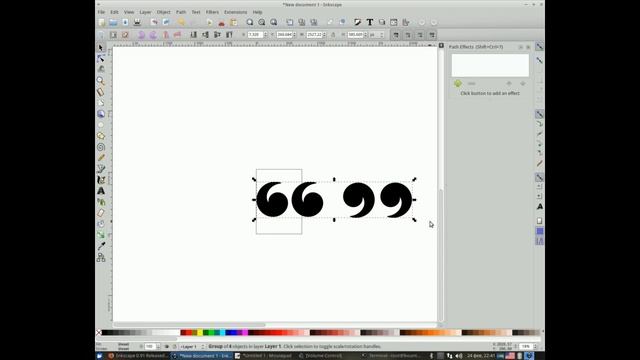640x360 pixels.
Task: Click the New document icon
Action: (101, 22)
